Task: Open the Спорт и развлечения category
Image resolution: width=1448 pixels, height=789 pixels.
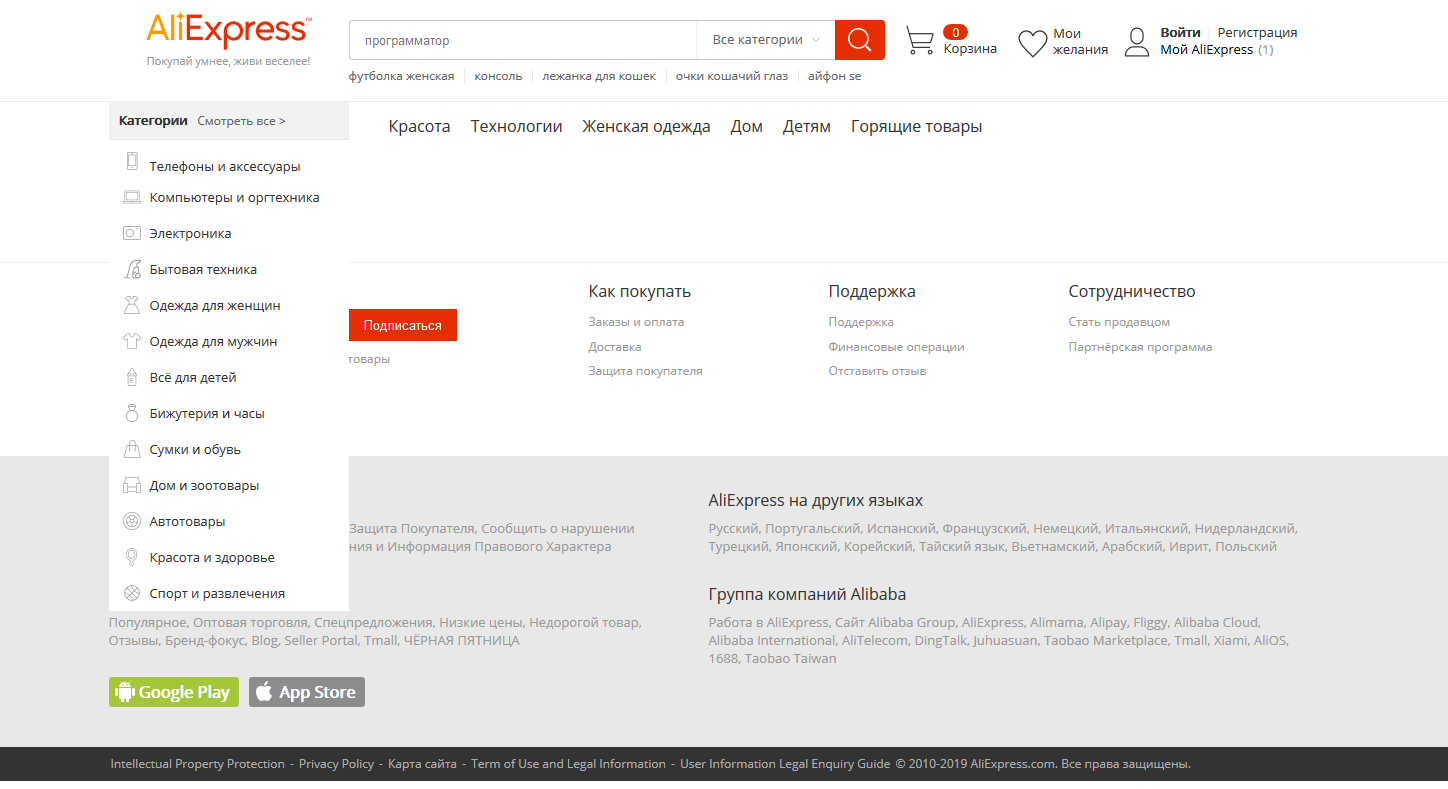Action: click(217, 594)
